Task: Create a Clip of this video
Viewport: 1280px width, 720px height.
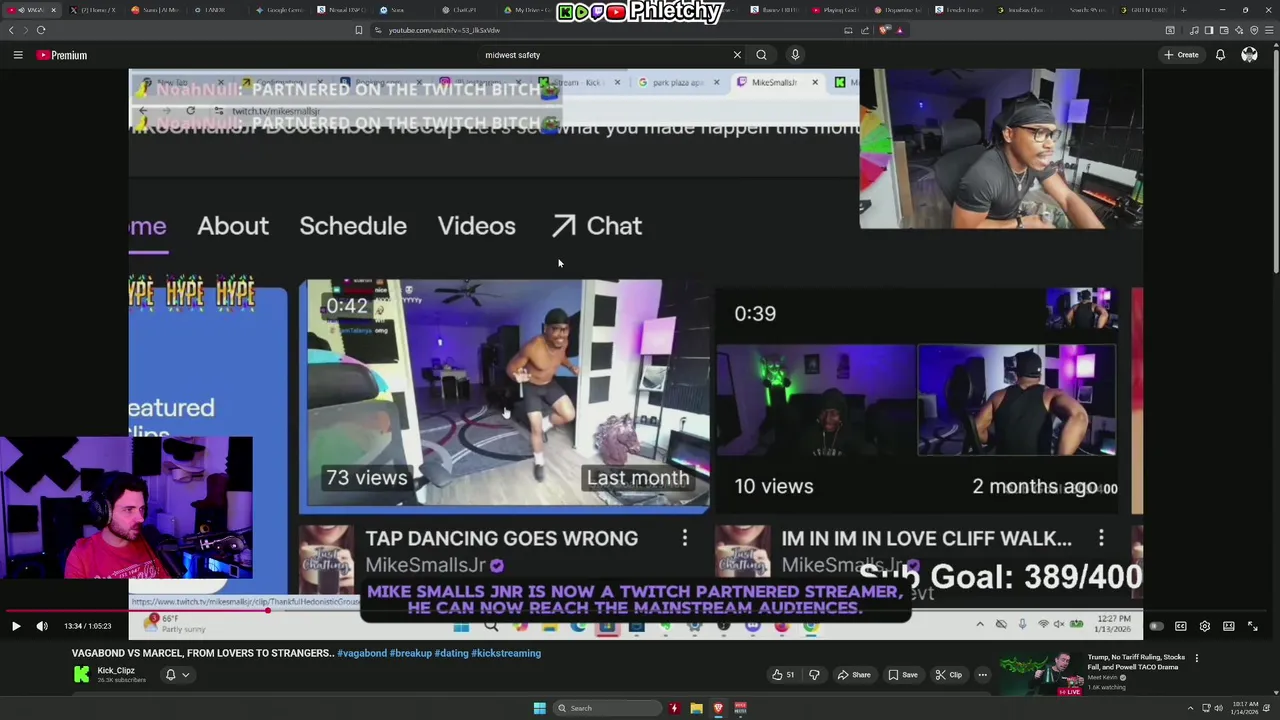Action: click(948, 675)
